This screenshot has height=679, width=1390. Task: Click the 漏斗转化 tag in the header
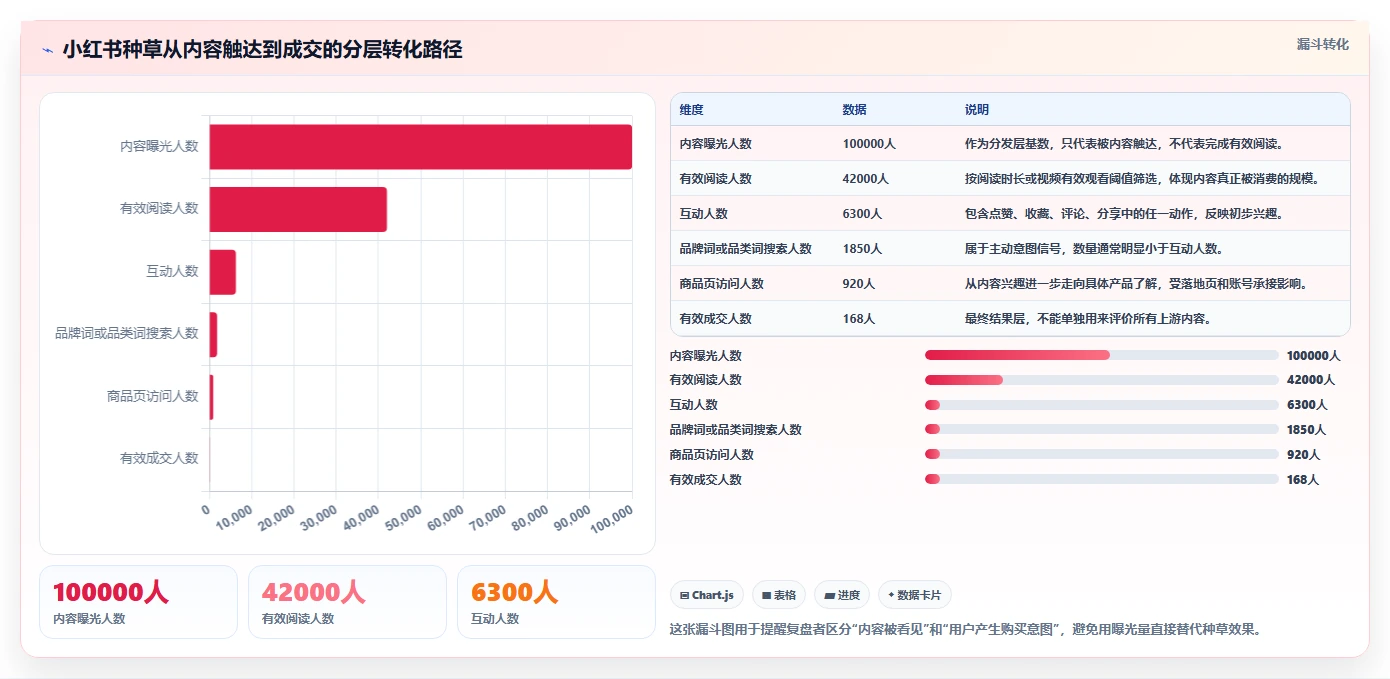pos(1323,44)
